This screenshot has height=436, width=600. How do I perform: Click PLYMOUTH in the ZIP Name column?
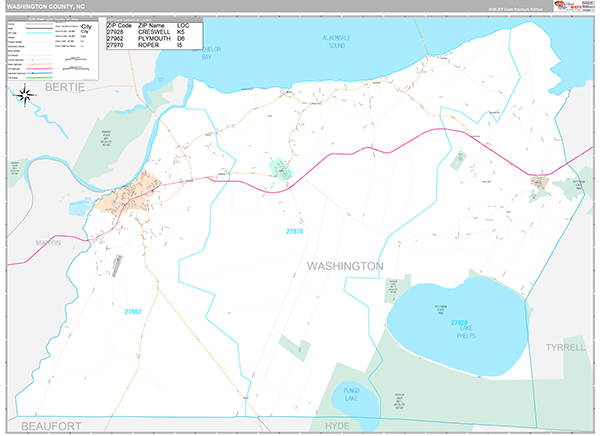(x=154, y=39)
